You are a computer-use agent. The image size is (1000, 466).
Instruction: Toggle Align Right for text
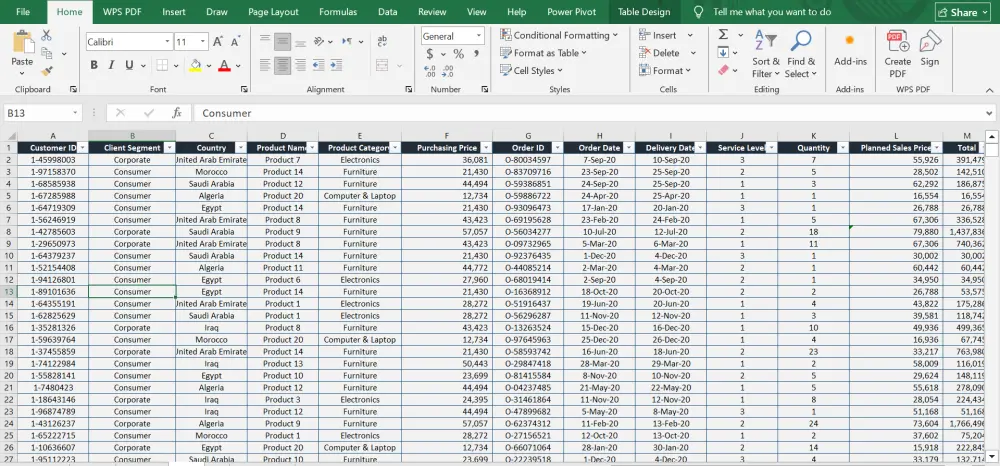pos(300,65)
